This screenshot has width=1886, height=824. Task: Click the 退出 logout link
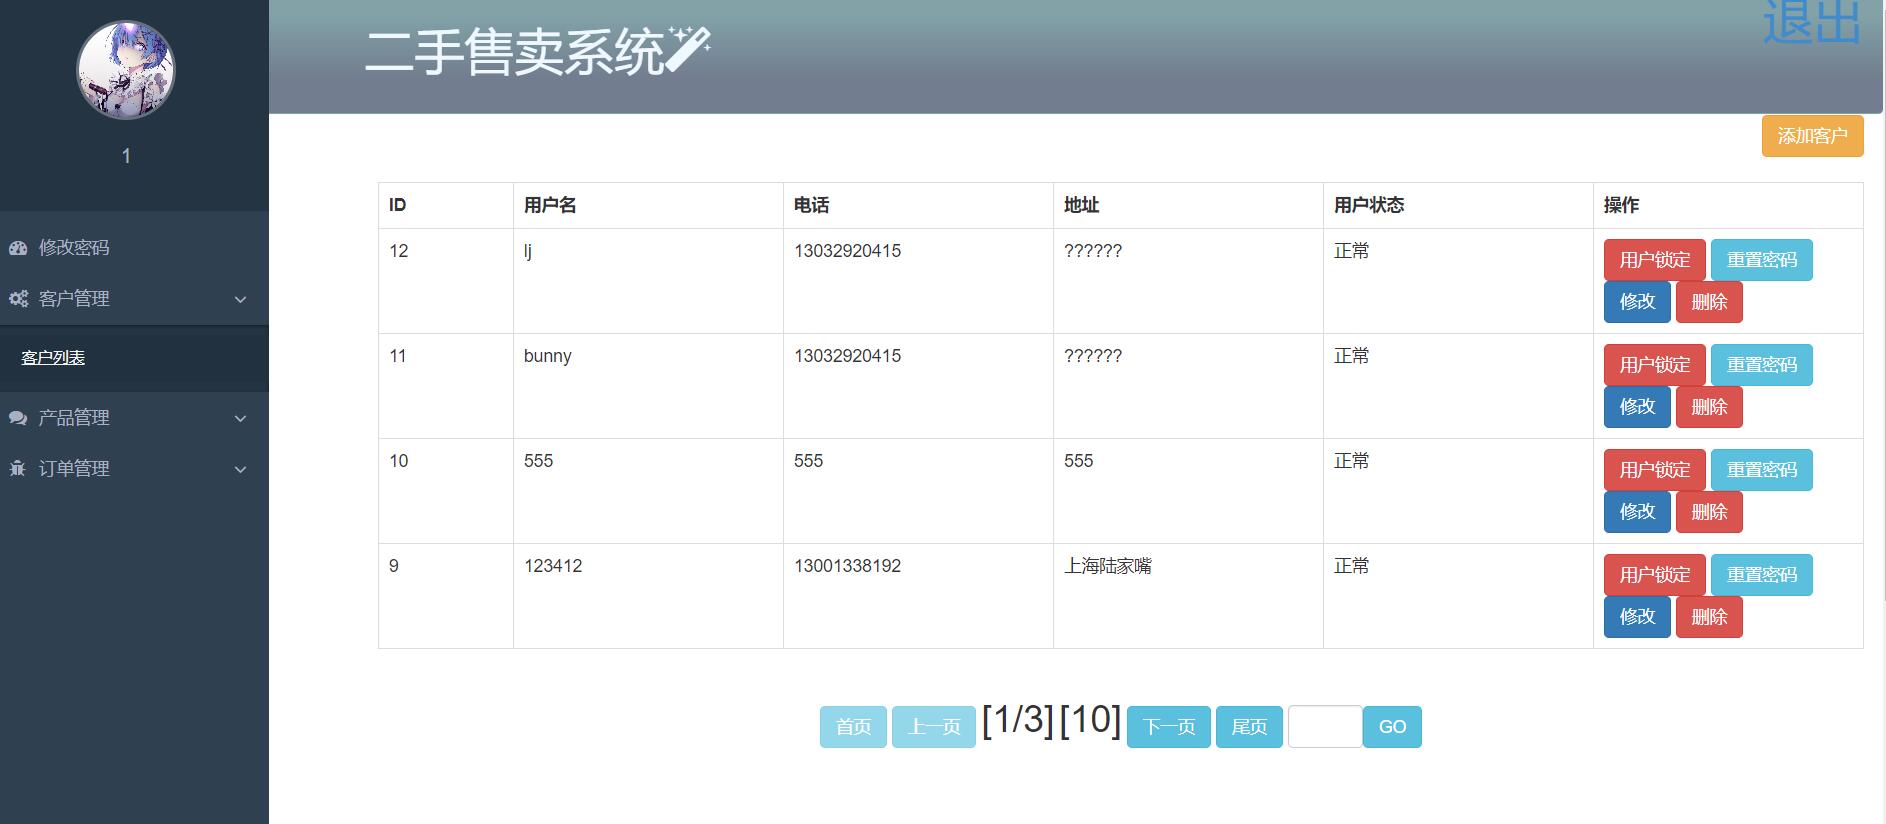pos(1811,22)
